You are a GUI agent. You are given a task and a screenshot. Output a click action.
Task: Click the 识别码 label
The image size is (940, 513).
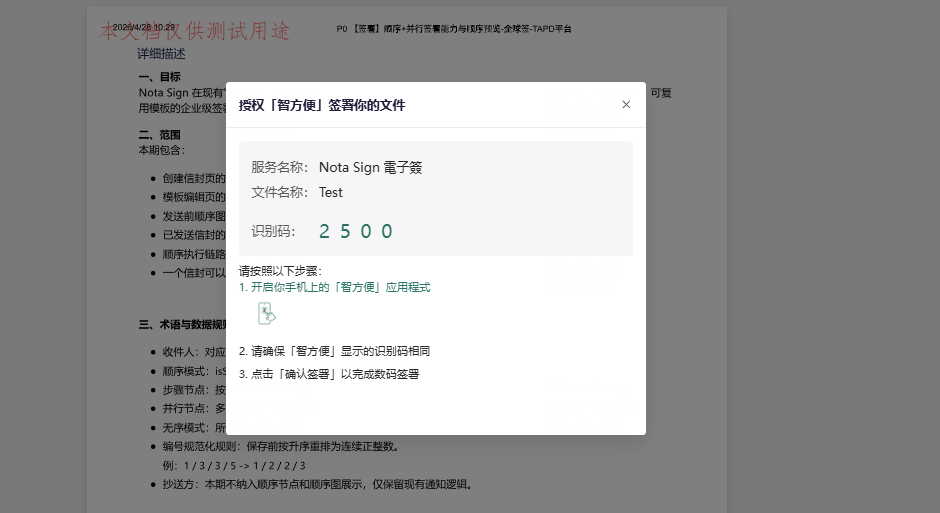273,231
